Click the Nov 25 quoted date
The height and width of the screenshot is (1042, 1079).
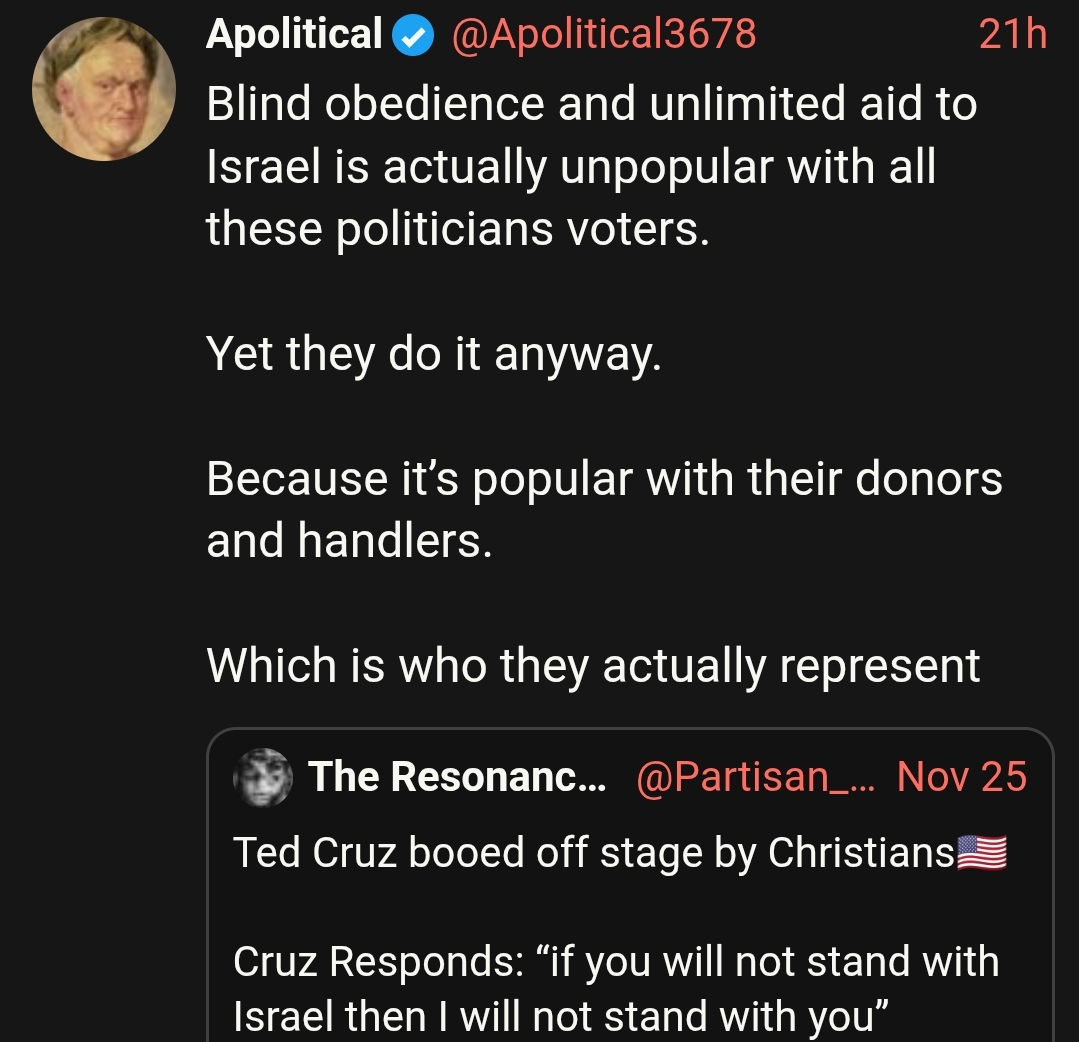962,777
